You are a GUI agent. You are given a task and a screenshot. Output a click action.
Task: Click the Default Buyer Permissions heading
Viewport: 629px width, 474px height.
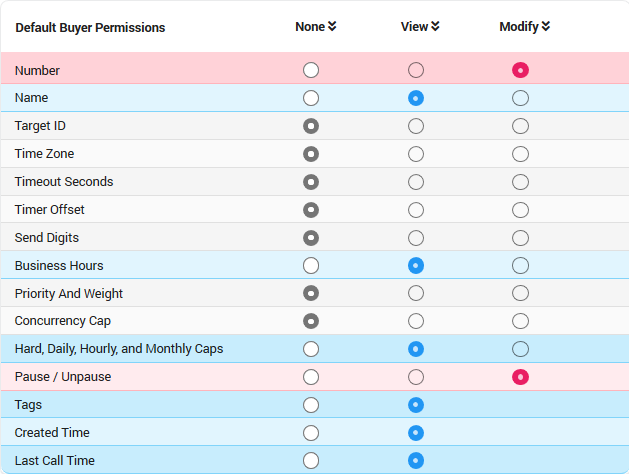coord(90,28)
